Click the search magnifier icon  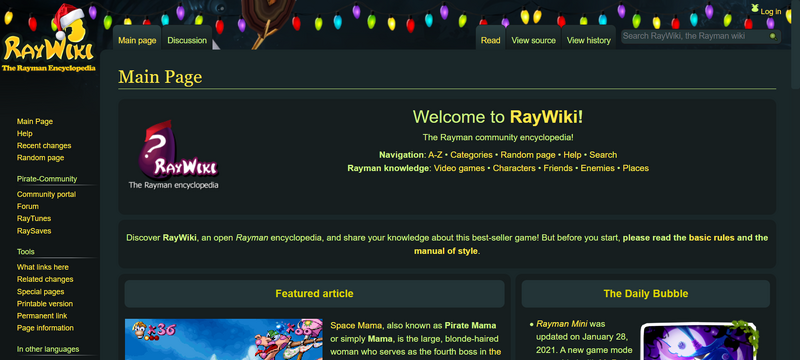coord(773,36)
